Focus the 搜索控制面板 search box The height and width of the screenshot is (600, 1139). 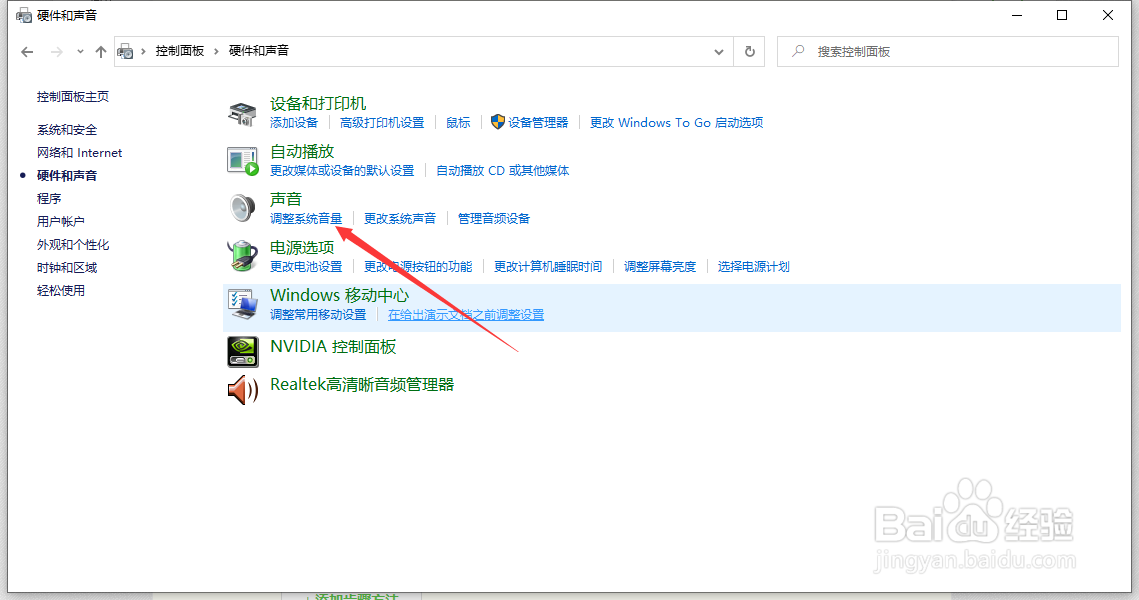948,52
